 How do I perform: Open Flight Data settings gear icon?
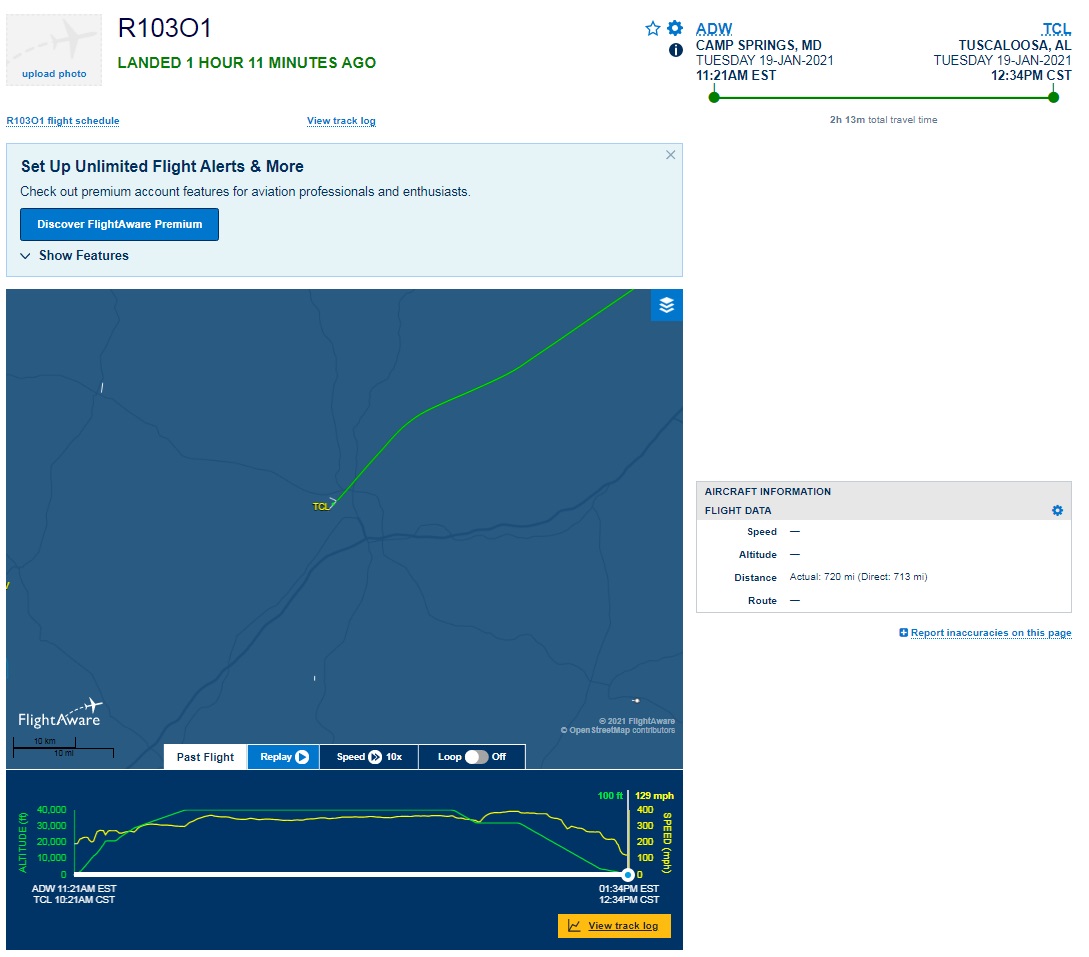(1057, 510)
